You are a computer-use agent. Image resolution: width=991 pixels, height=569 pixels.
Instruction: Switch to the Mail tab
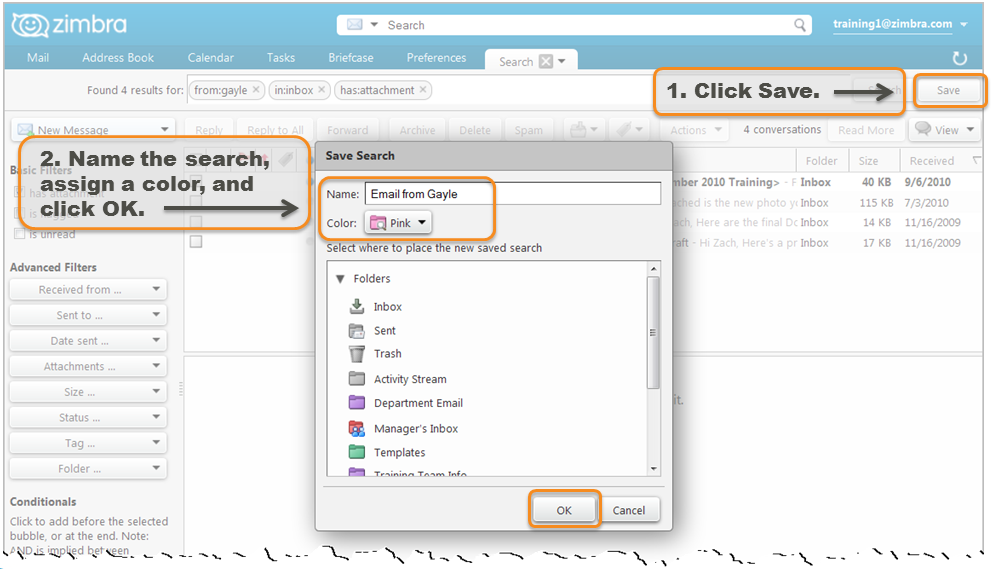point(38,58)
